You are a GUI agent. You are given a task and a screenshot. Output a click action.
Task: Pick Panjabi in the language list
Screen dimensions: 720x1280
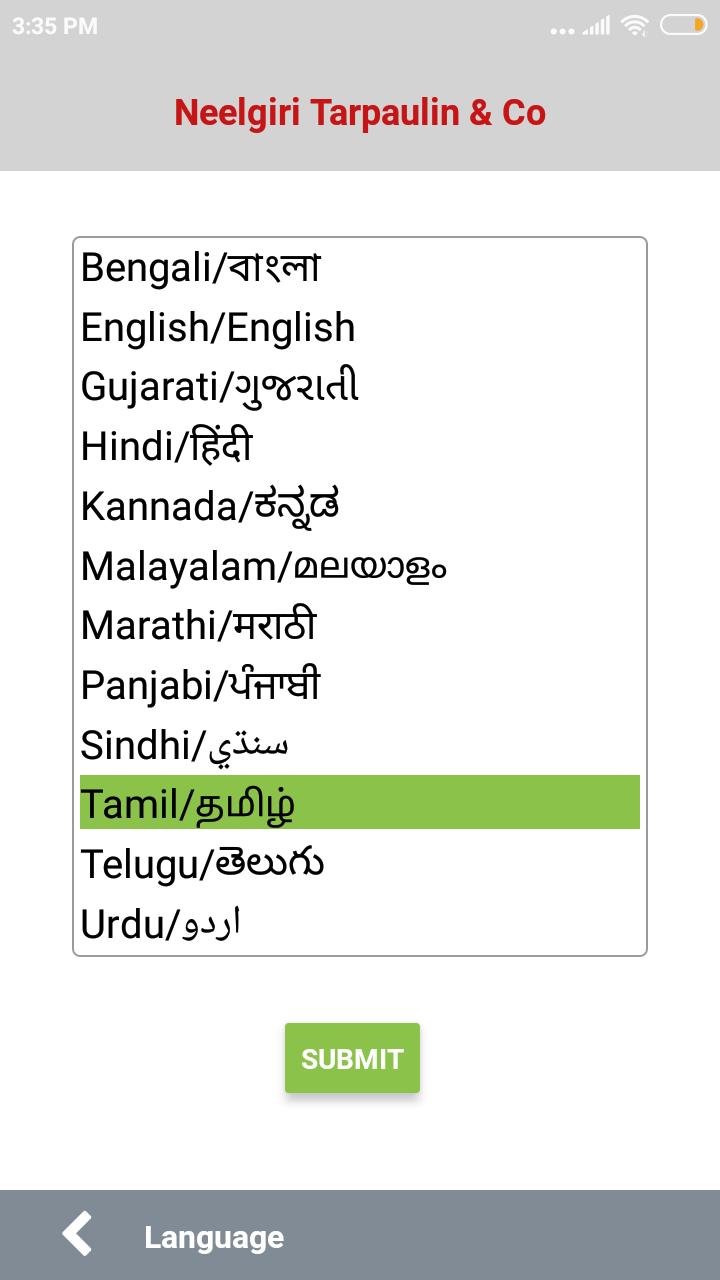click(x=200, y=685)
